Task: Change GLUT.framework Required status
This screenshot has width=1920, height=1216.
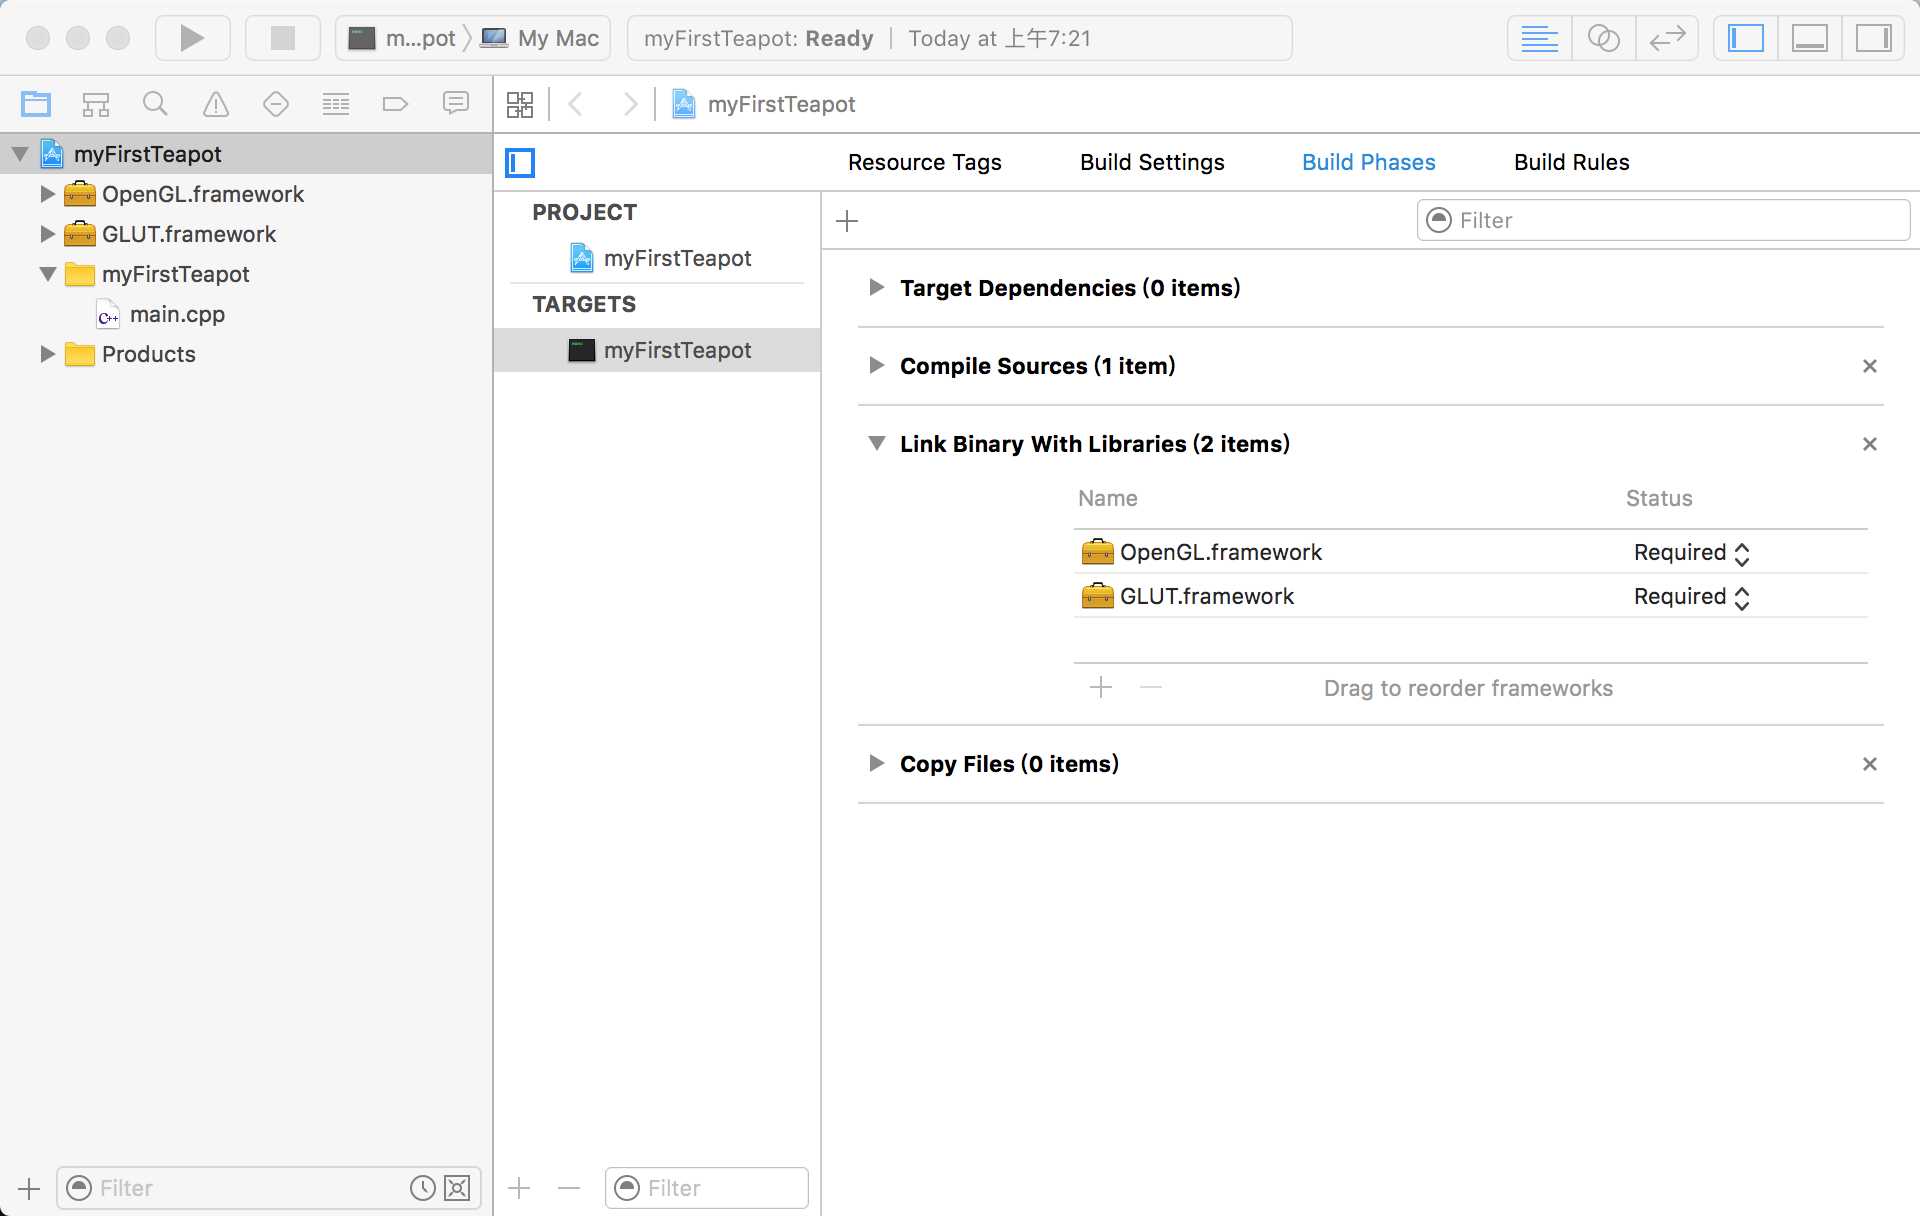Action: pyautogui.click(x=1692, y=597)
